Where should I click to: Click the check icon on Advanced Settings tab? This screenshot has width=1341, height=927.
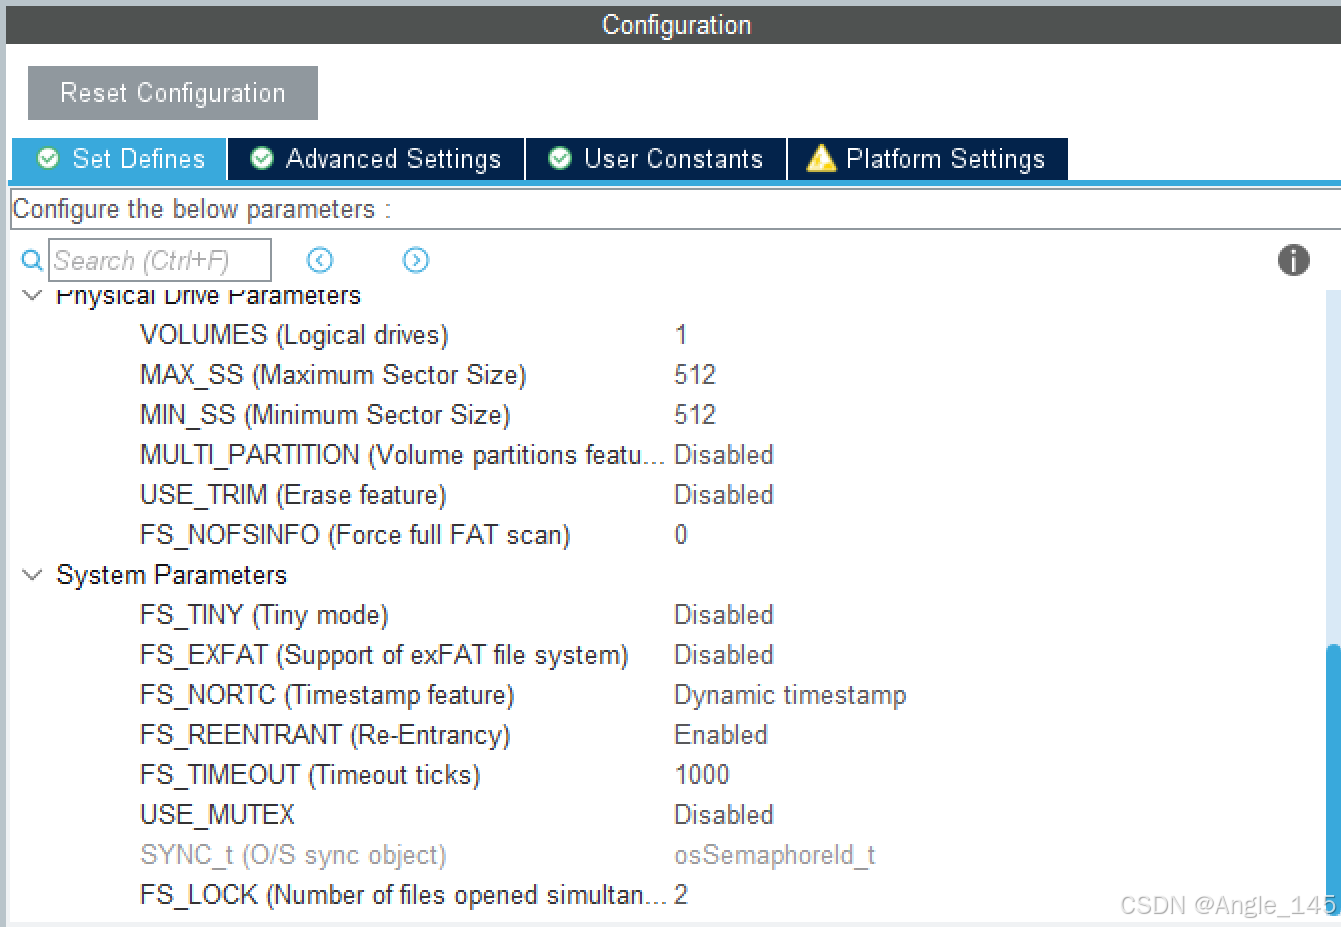(261, 158)
